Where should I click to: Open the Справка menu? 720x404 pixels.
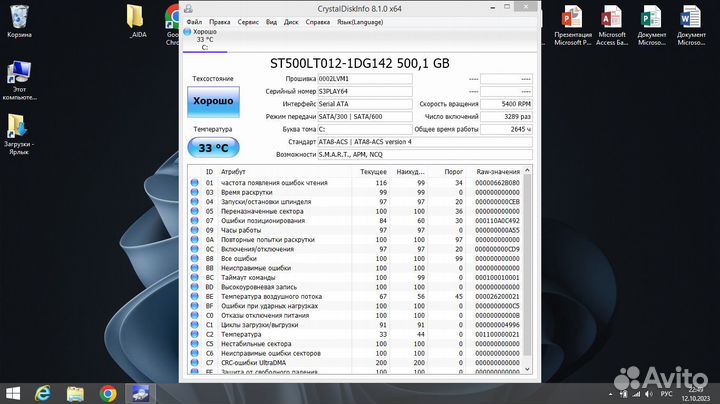318,22
